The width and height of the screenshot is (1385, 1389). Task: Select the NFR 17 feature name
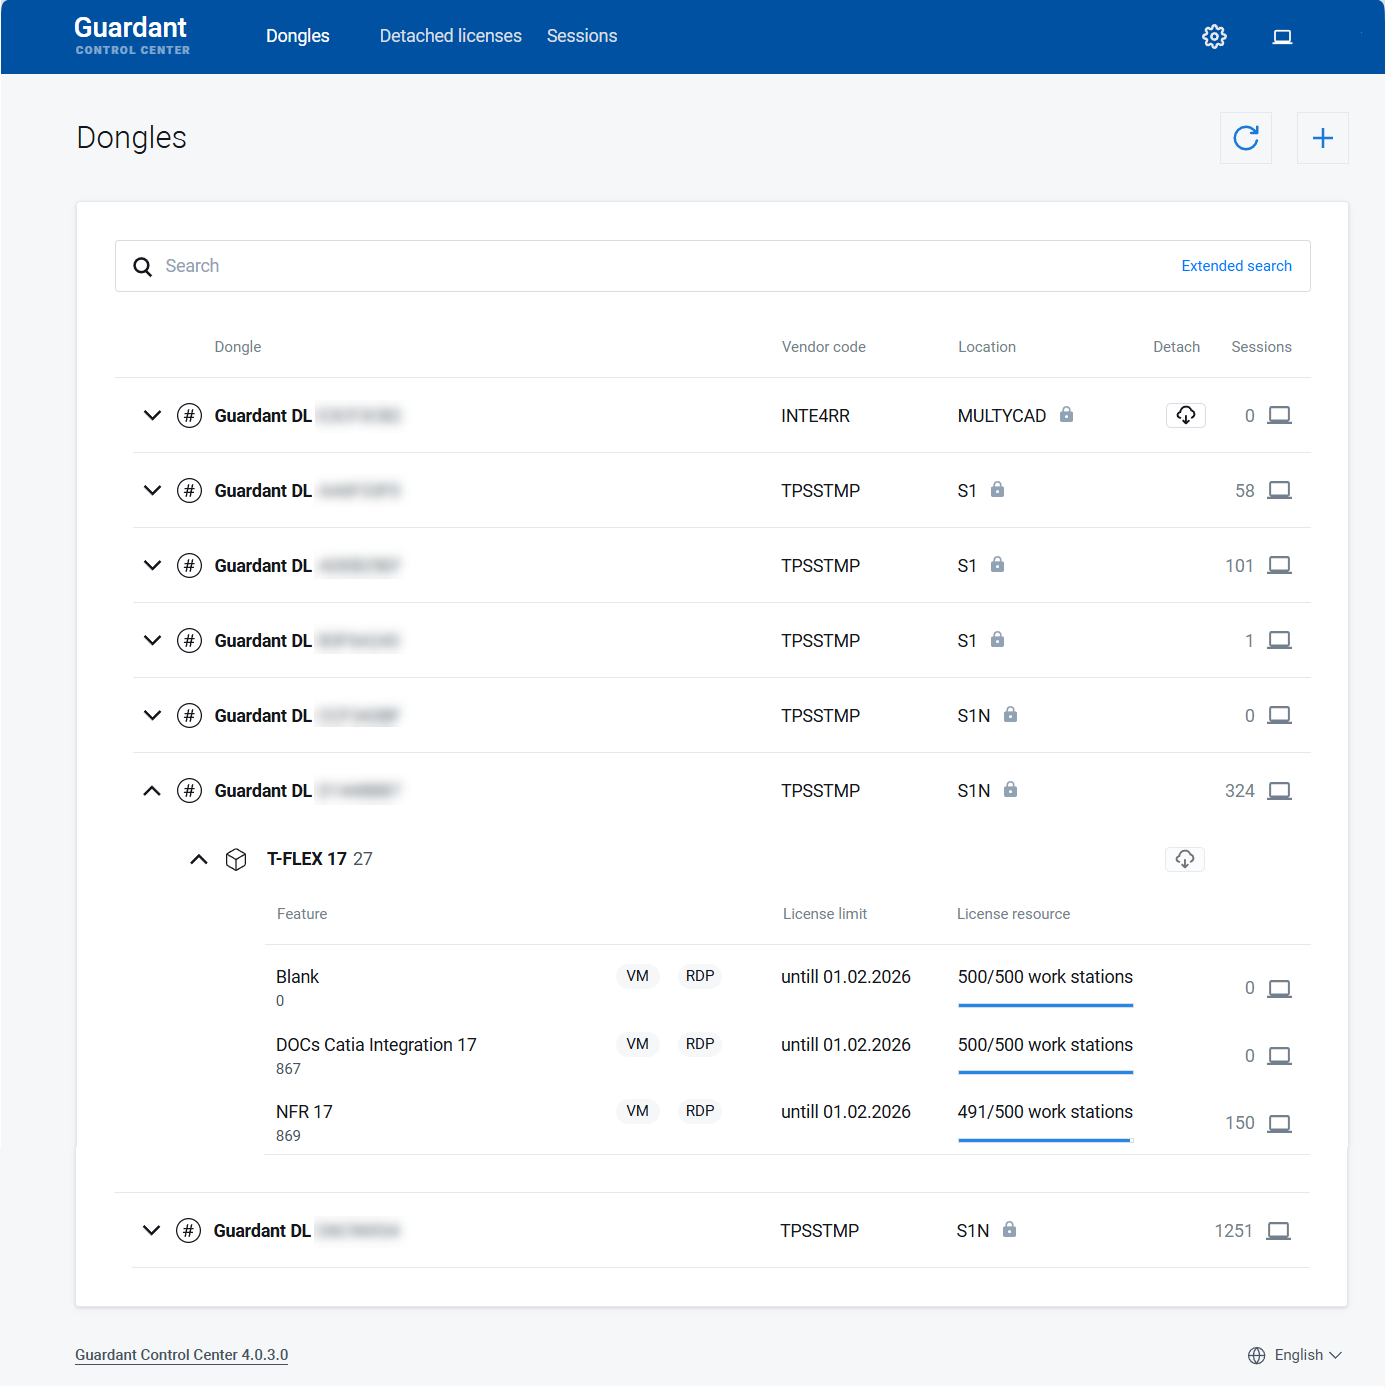click(x=304, y=1112)
